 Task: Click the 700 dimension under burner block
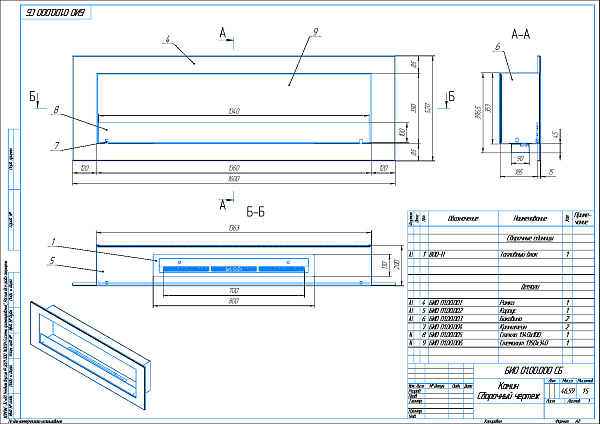233,289
